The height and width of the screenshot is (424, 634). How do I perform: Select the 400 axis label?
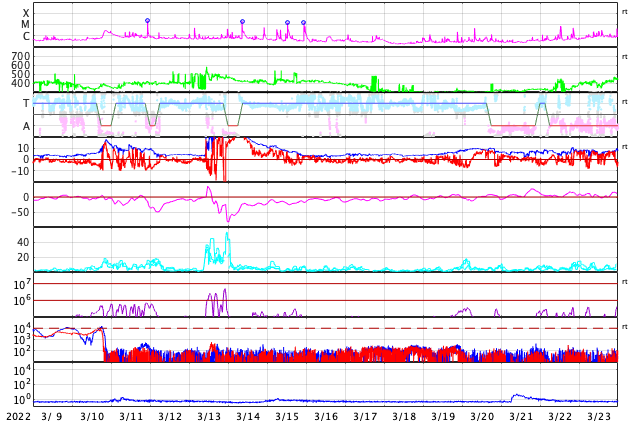click(21, 83)
